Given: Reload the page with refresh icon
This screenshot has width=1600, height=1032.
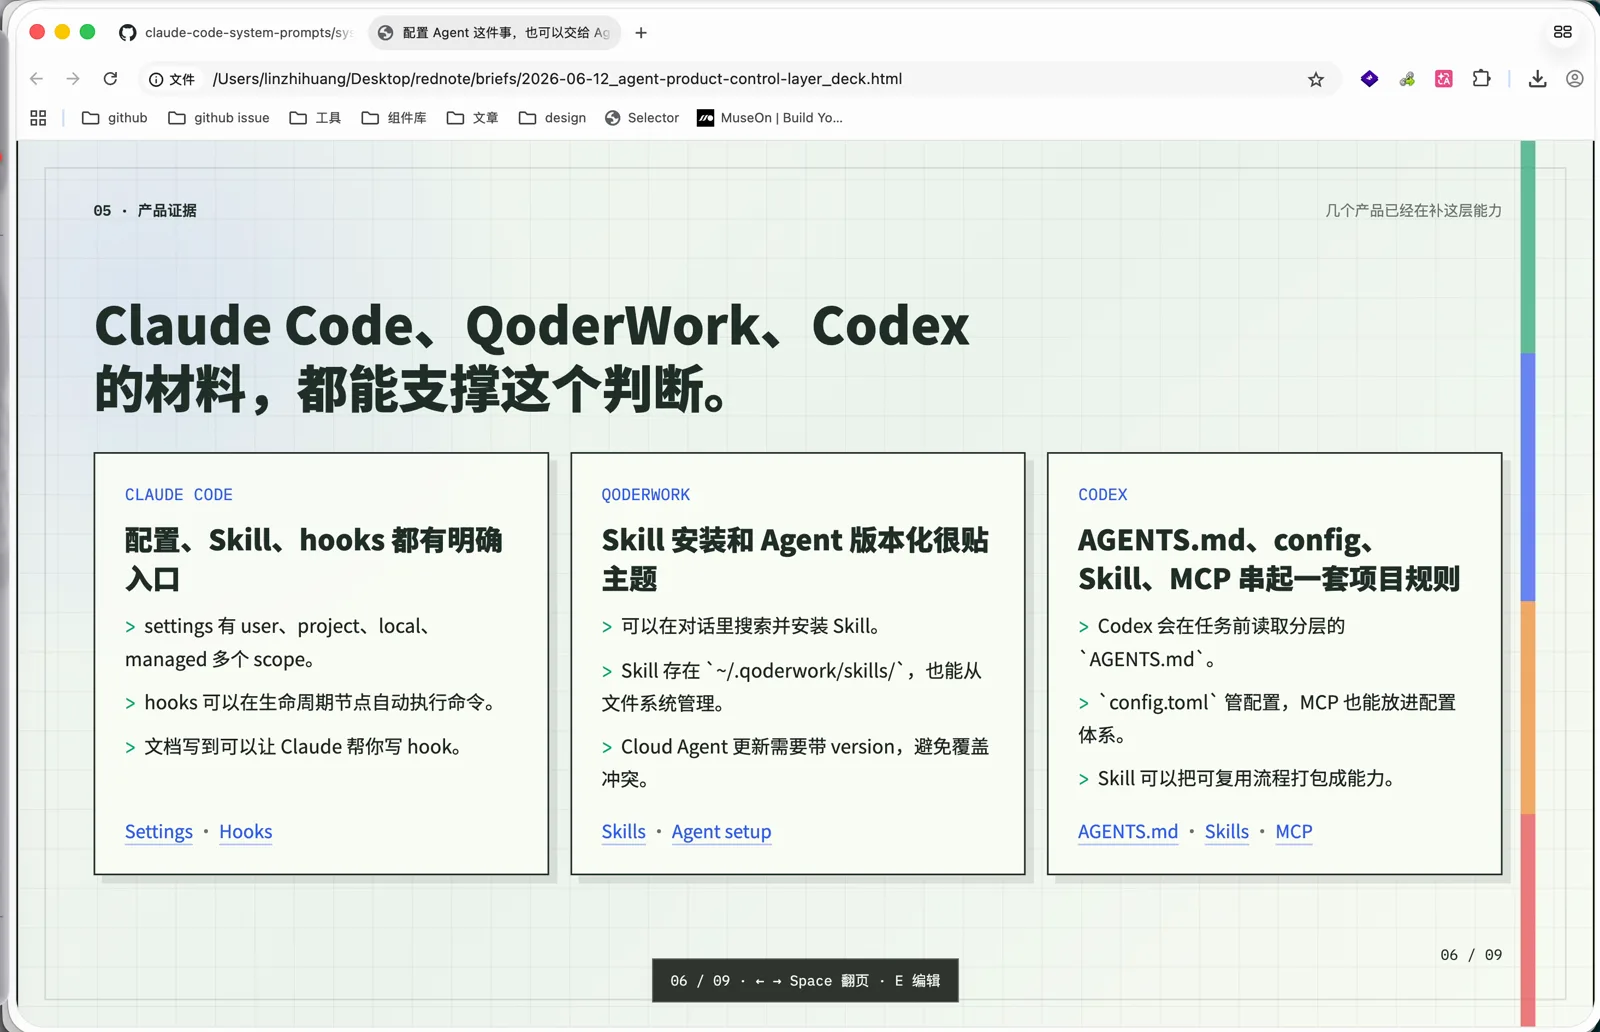Looking at the screenshot, I should tap(110, 79).
